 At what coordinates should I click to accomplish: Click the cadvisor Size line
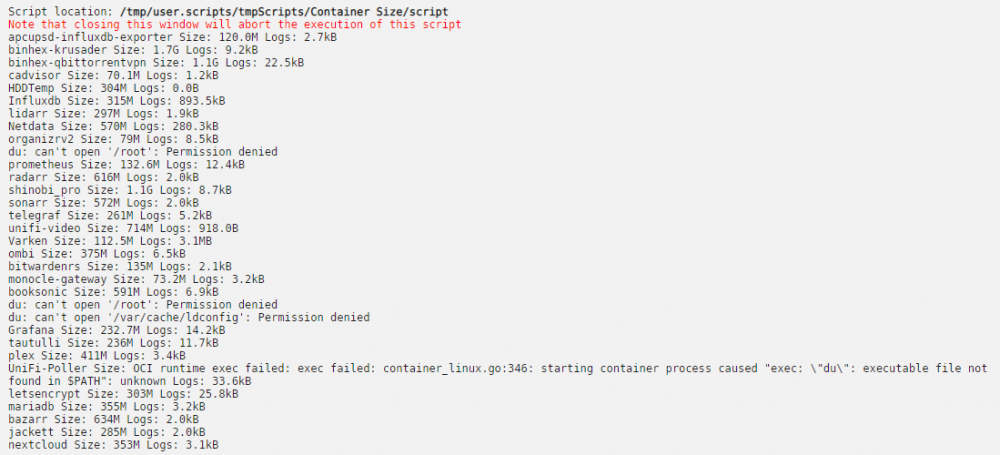[114, 75]
